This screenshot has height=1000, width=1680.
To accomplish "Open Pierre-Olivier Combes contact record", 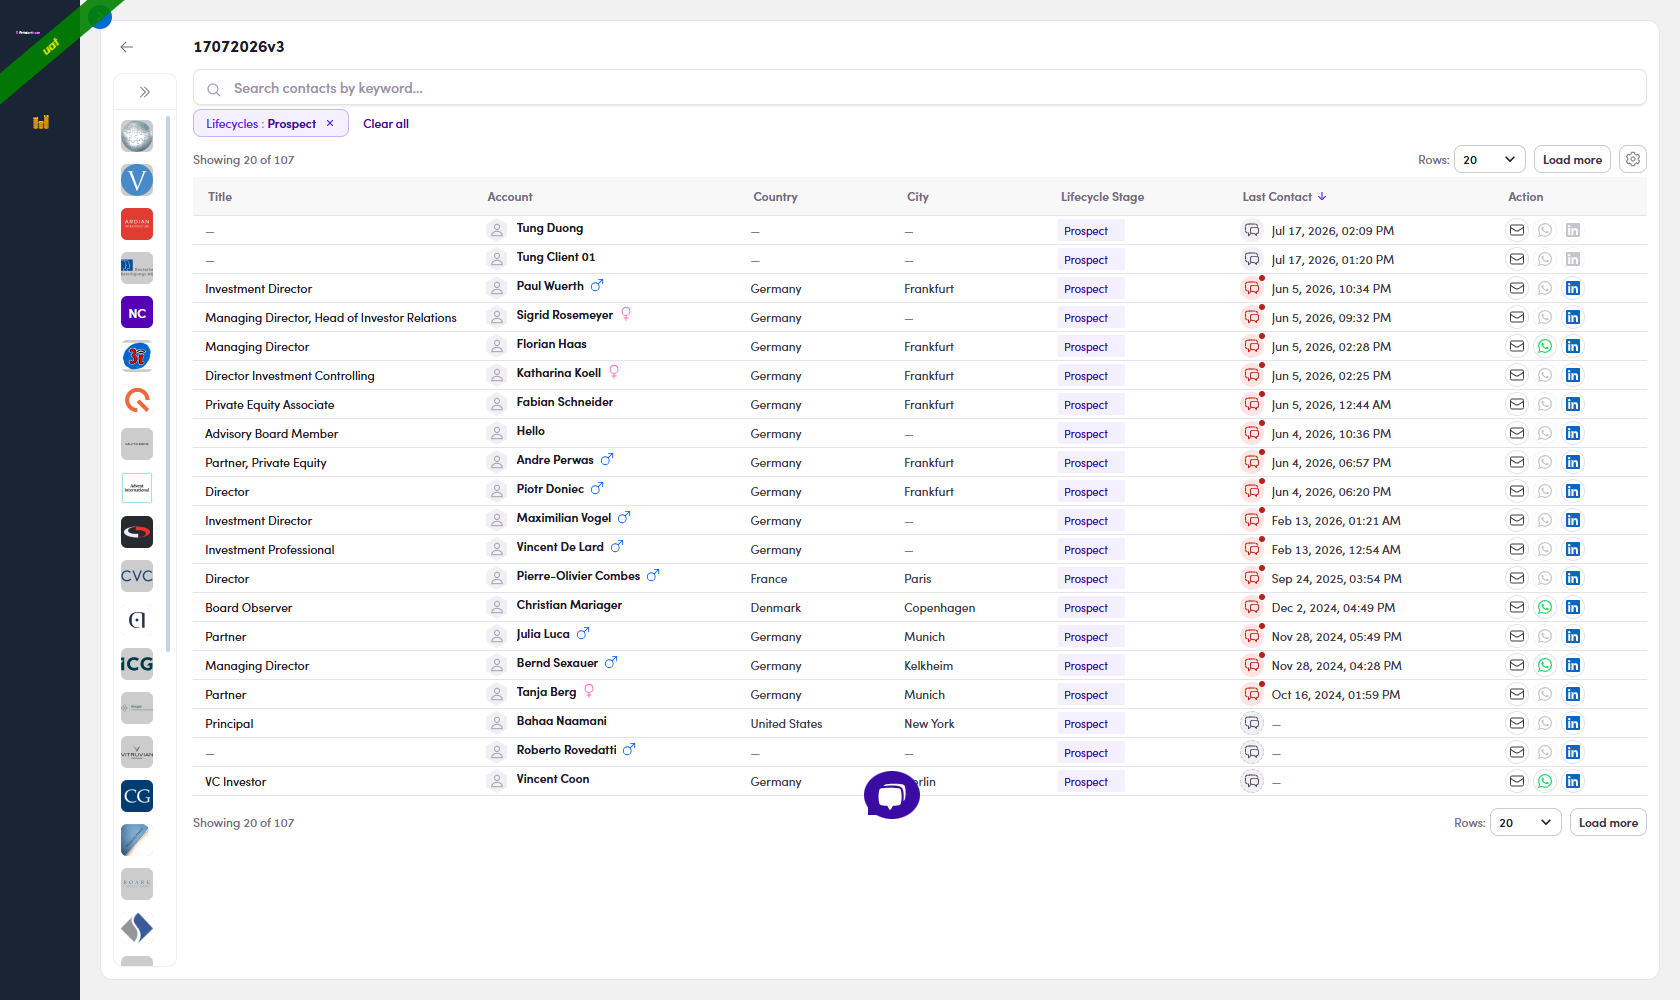I will 578,576.
